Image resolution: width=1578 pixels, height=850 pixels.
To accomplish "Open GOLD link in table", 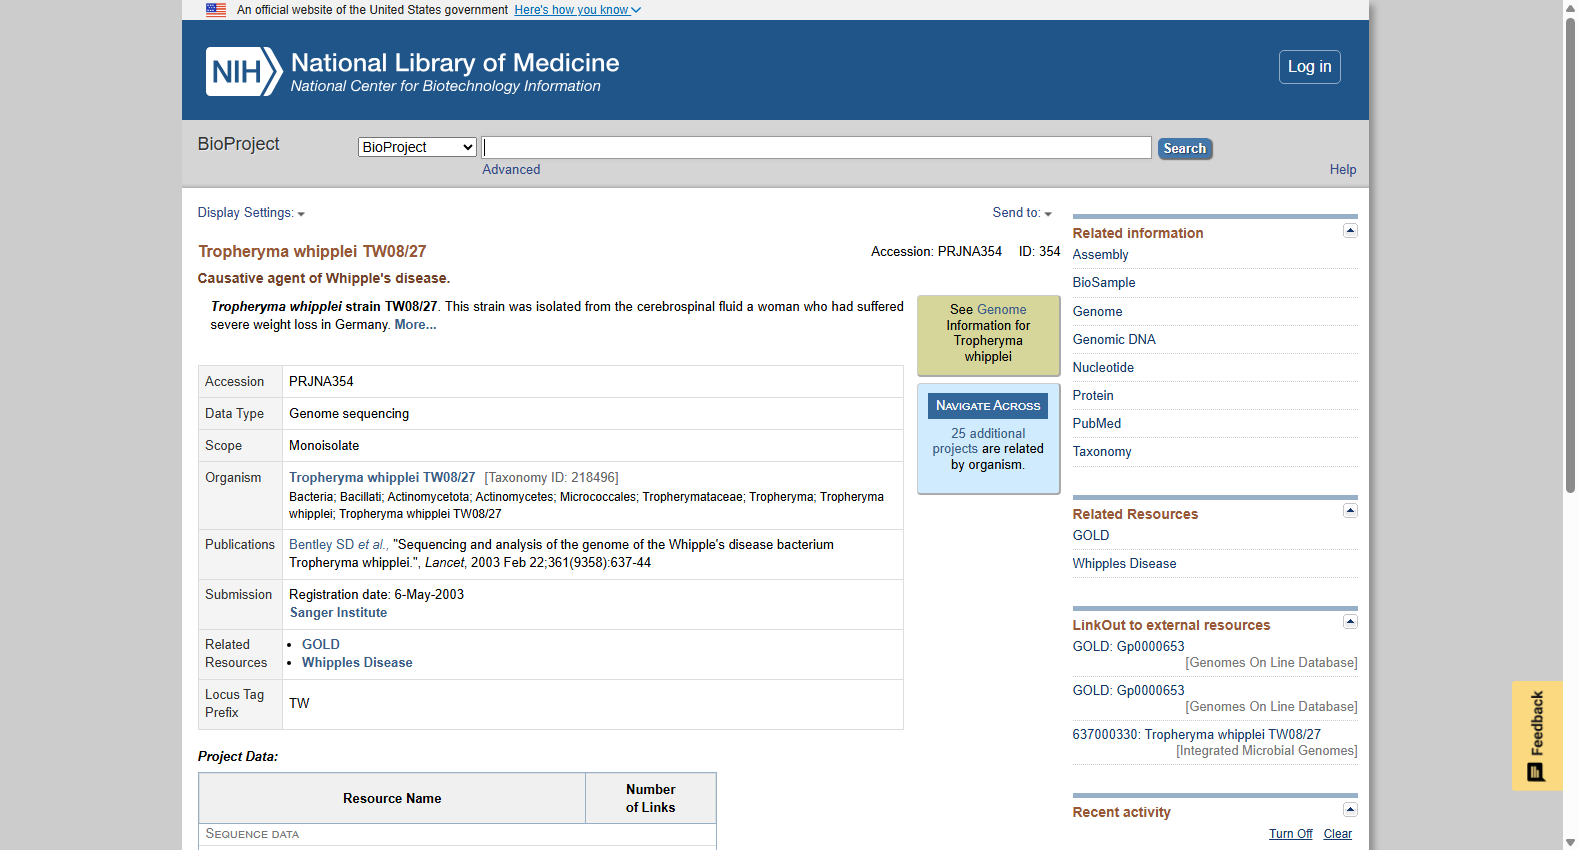I will 321,645.
